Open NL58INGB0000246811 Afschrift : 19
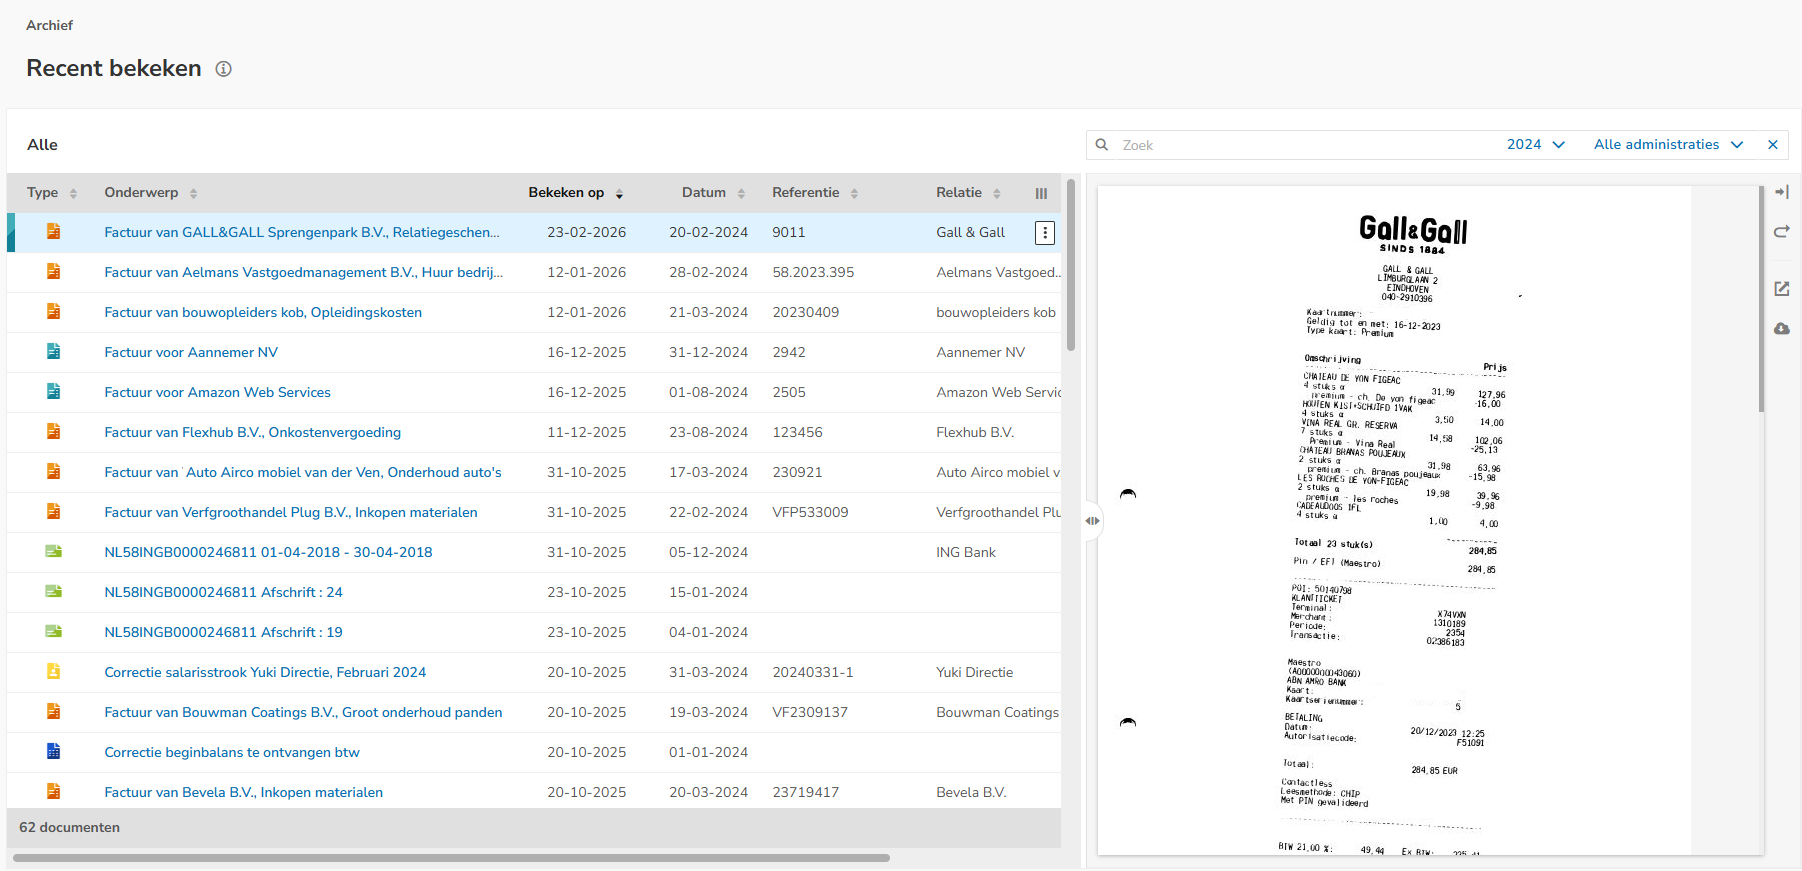 click(223, 633)
